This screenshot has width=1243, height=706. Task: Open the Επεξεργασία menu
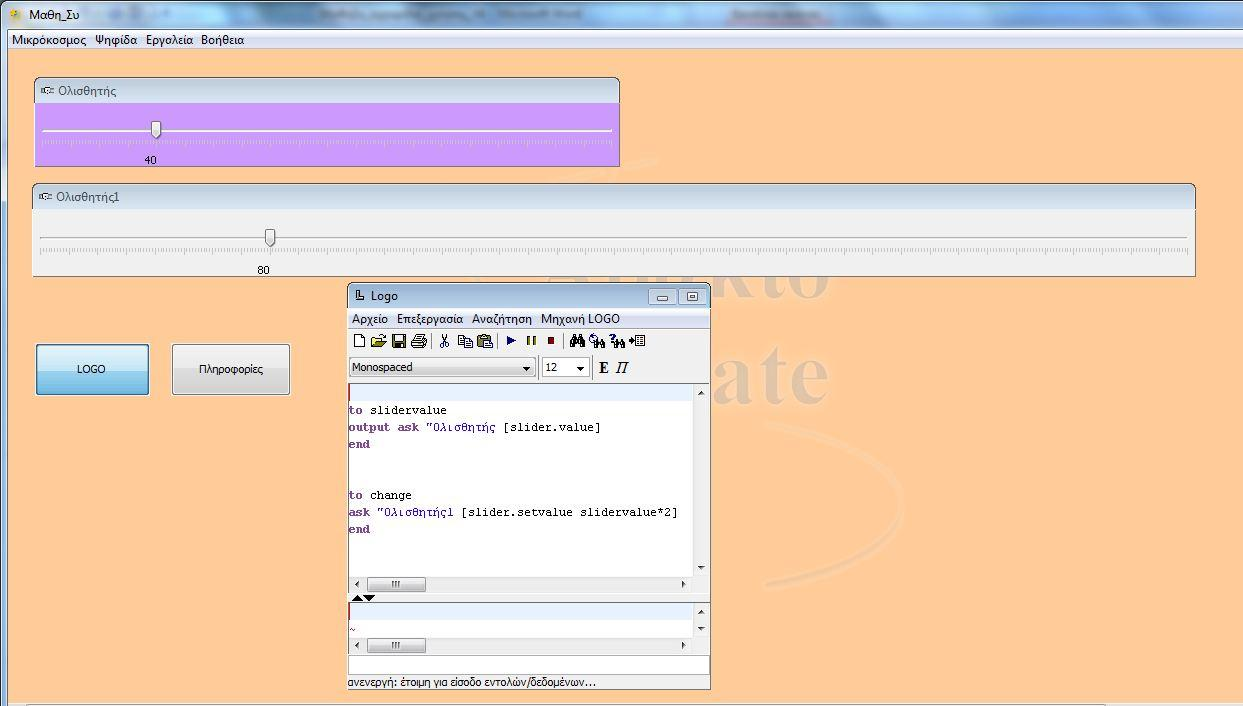(x=430, y=319)
